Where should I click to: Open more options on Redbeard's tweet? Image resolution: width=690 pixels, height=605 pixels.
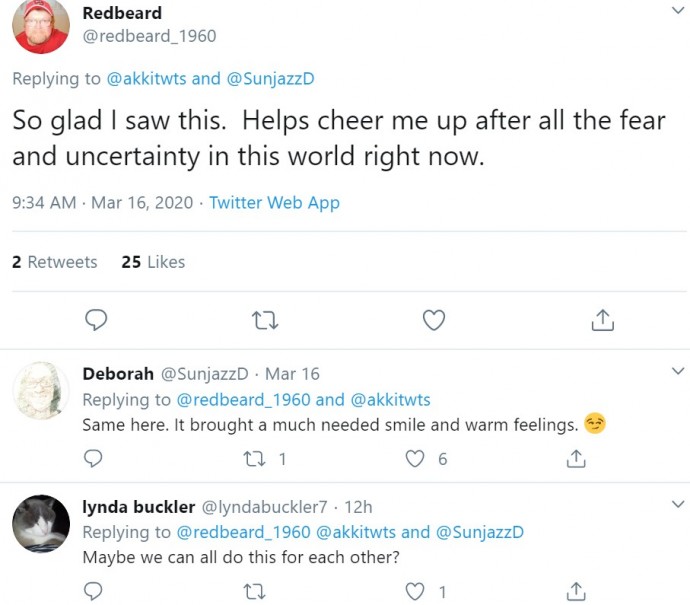click(677, 11)
